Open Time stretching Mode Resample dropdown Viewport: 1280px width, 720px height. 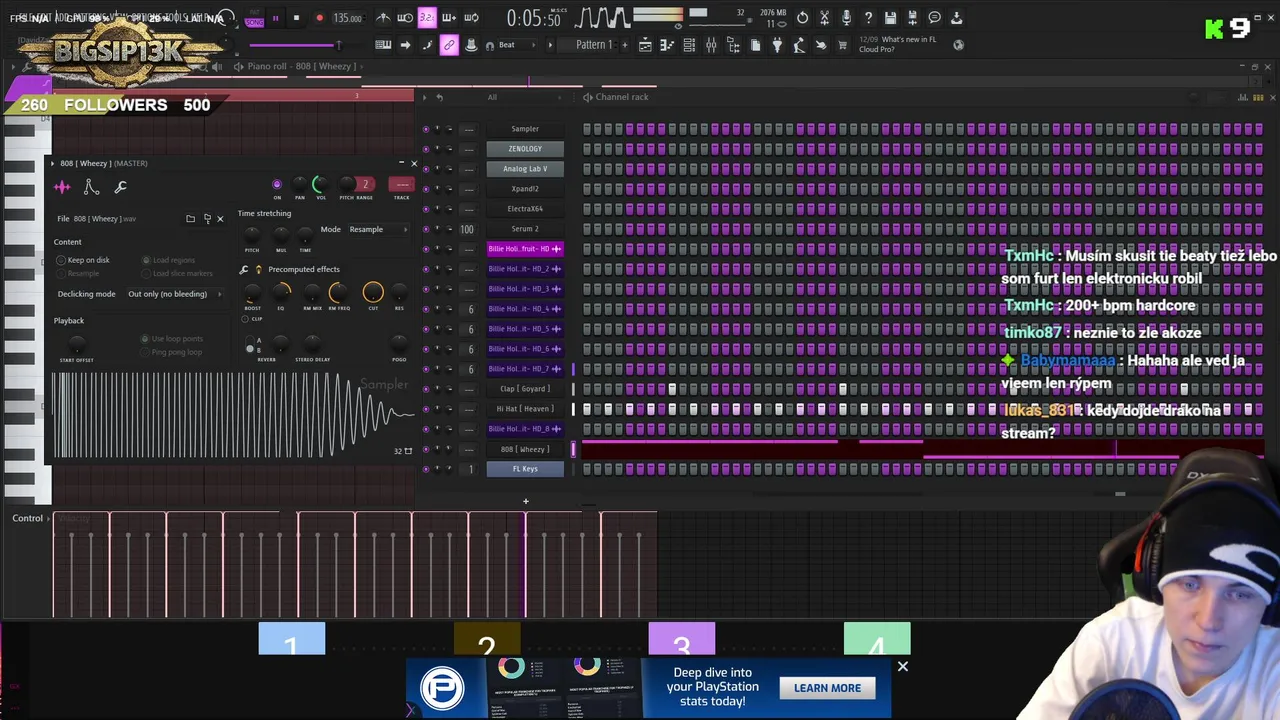coord(377,229)
